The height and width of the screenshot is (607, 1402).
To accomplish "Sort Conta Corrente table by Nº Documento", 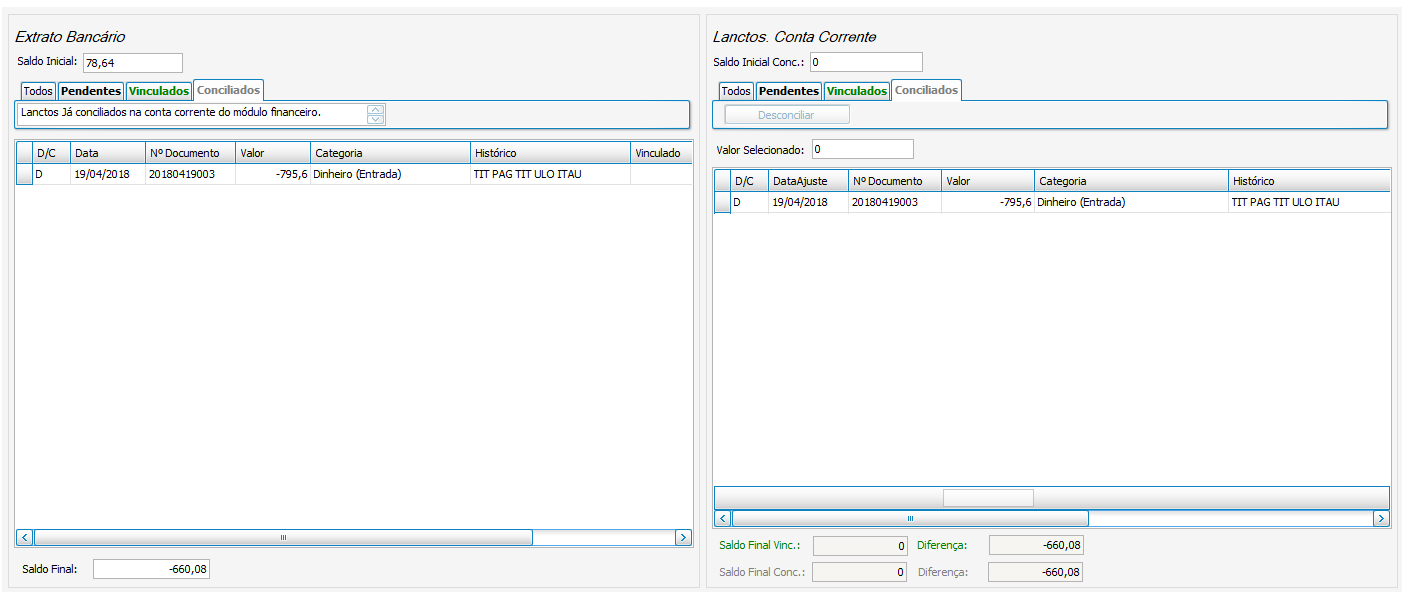I will 895,181.
